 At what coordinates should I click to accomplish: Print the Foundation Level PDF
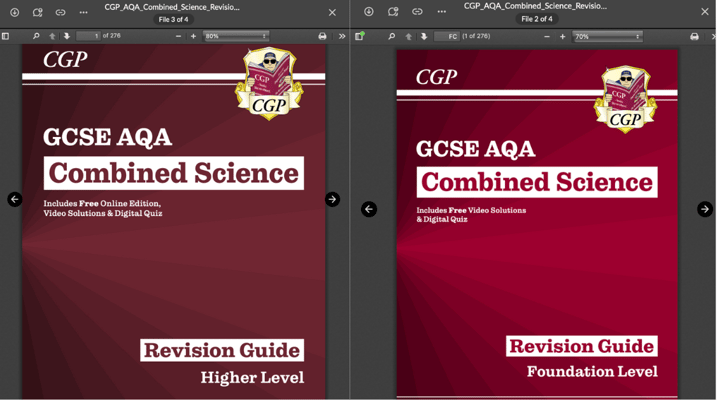[695, 37]
